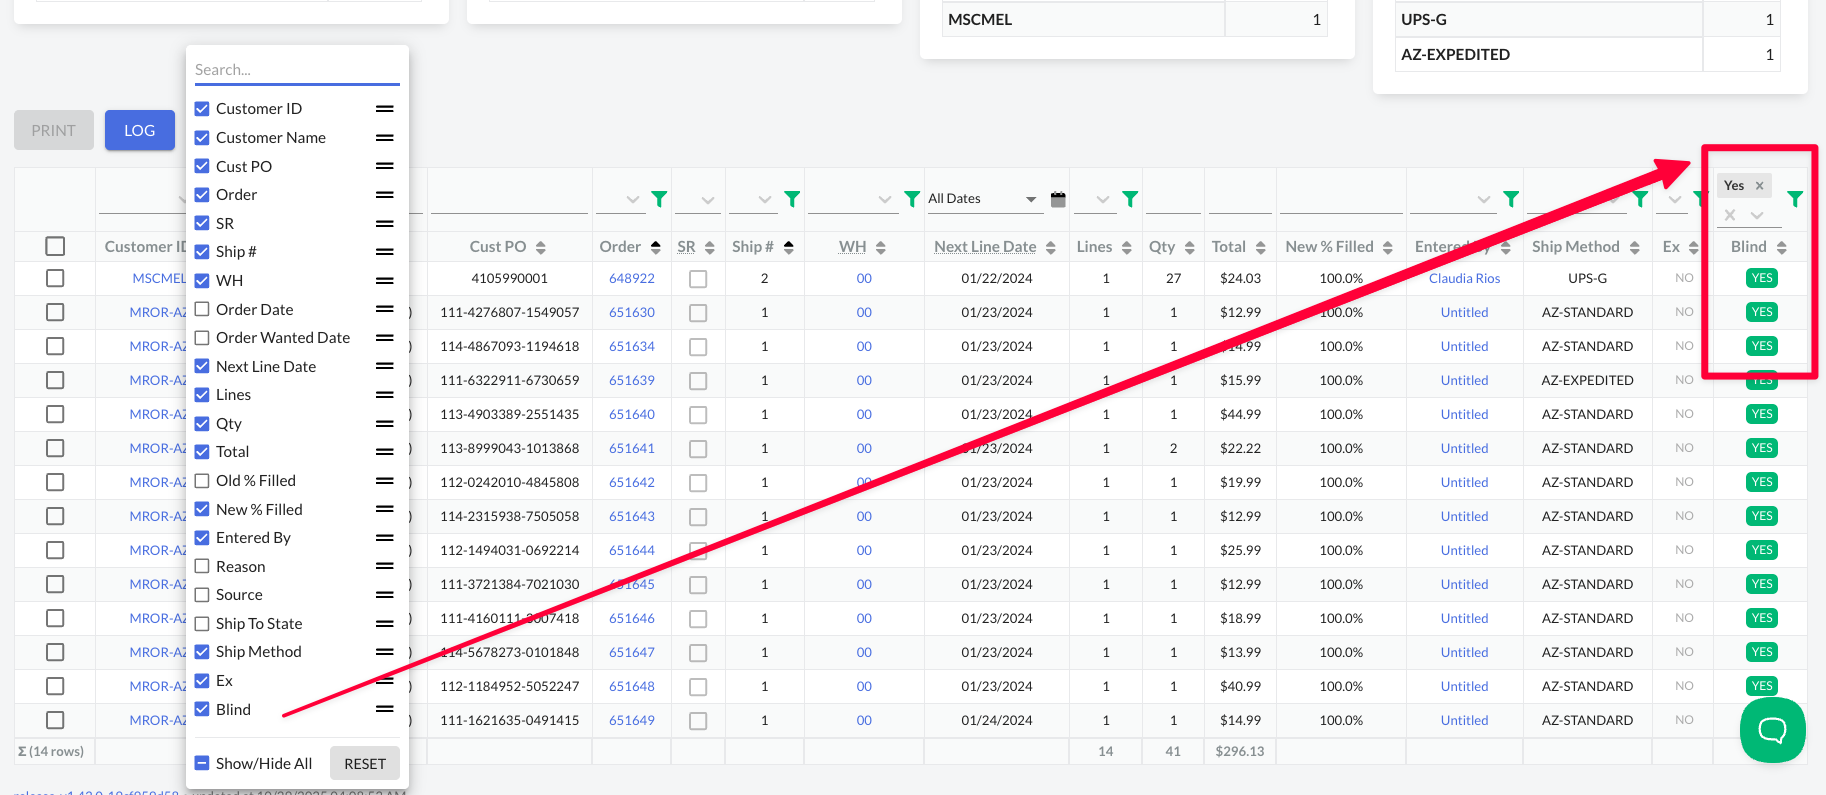
Task: Uncheck the Blind column checkbox
Action: pos(202,709)
